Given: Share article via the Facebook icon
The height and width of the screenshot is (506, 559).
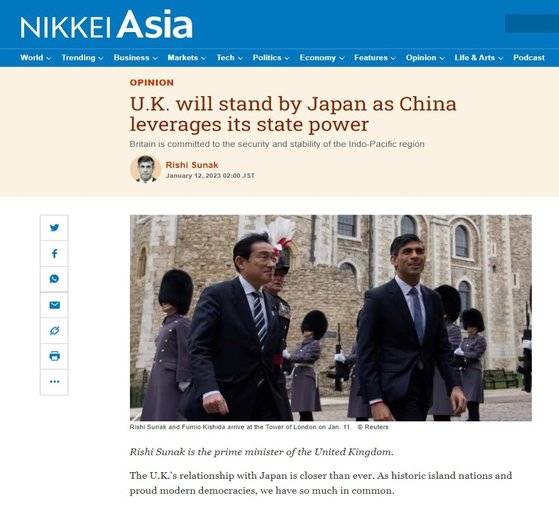Looking at the screenshot, I should pyautogui.click(x=54, y=254).
